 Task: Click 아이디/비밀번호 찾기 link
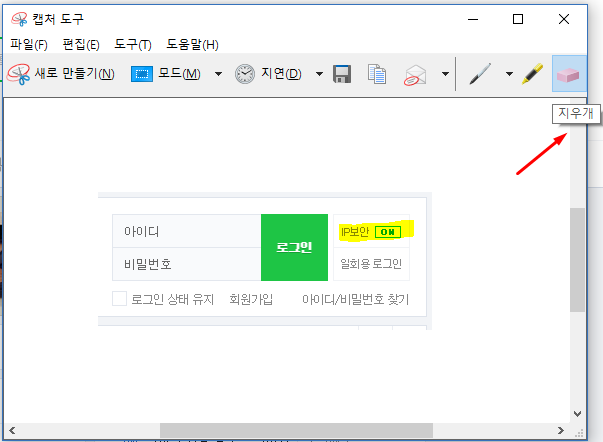356,299
